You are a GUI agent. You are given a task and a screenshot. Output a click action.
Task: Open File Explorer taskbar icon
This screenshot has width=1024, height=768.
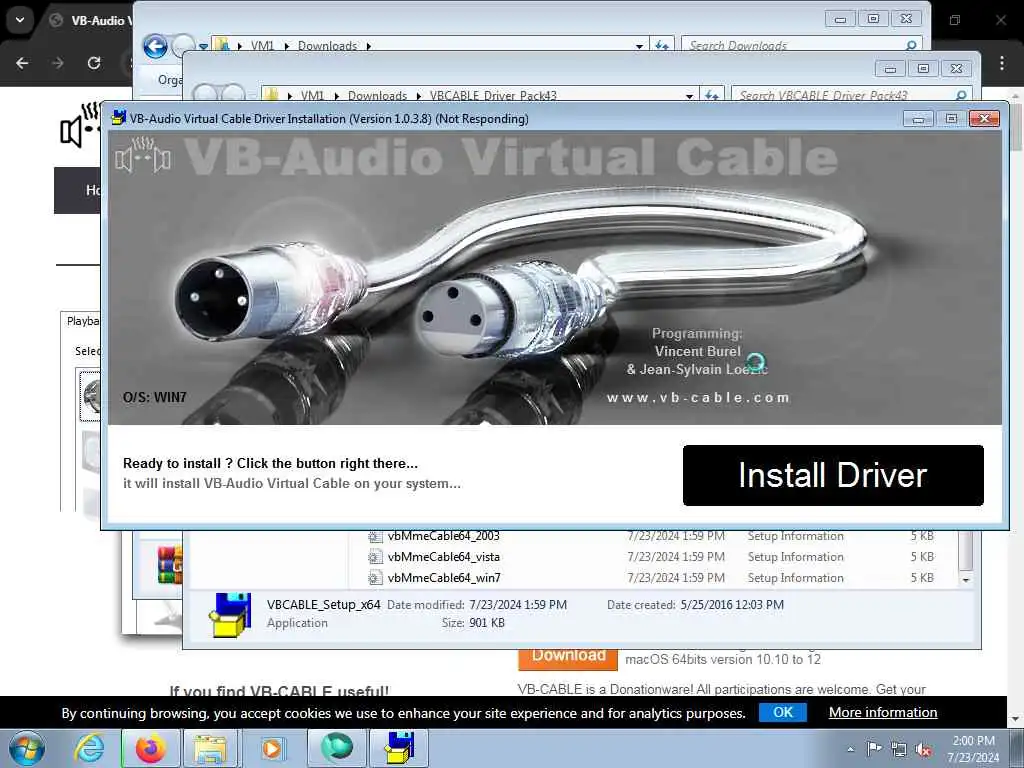210,748
